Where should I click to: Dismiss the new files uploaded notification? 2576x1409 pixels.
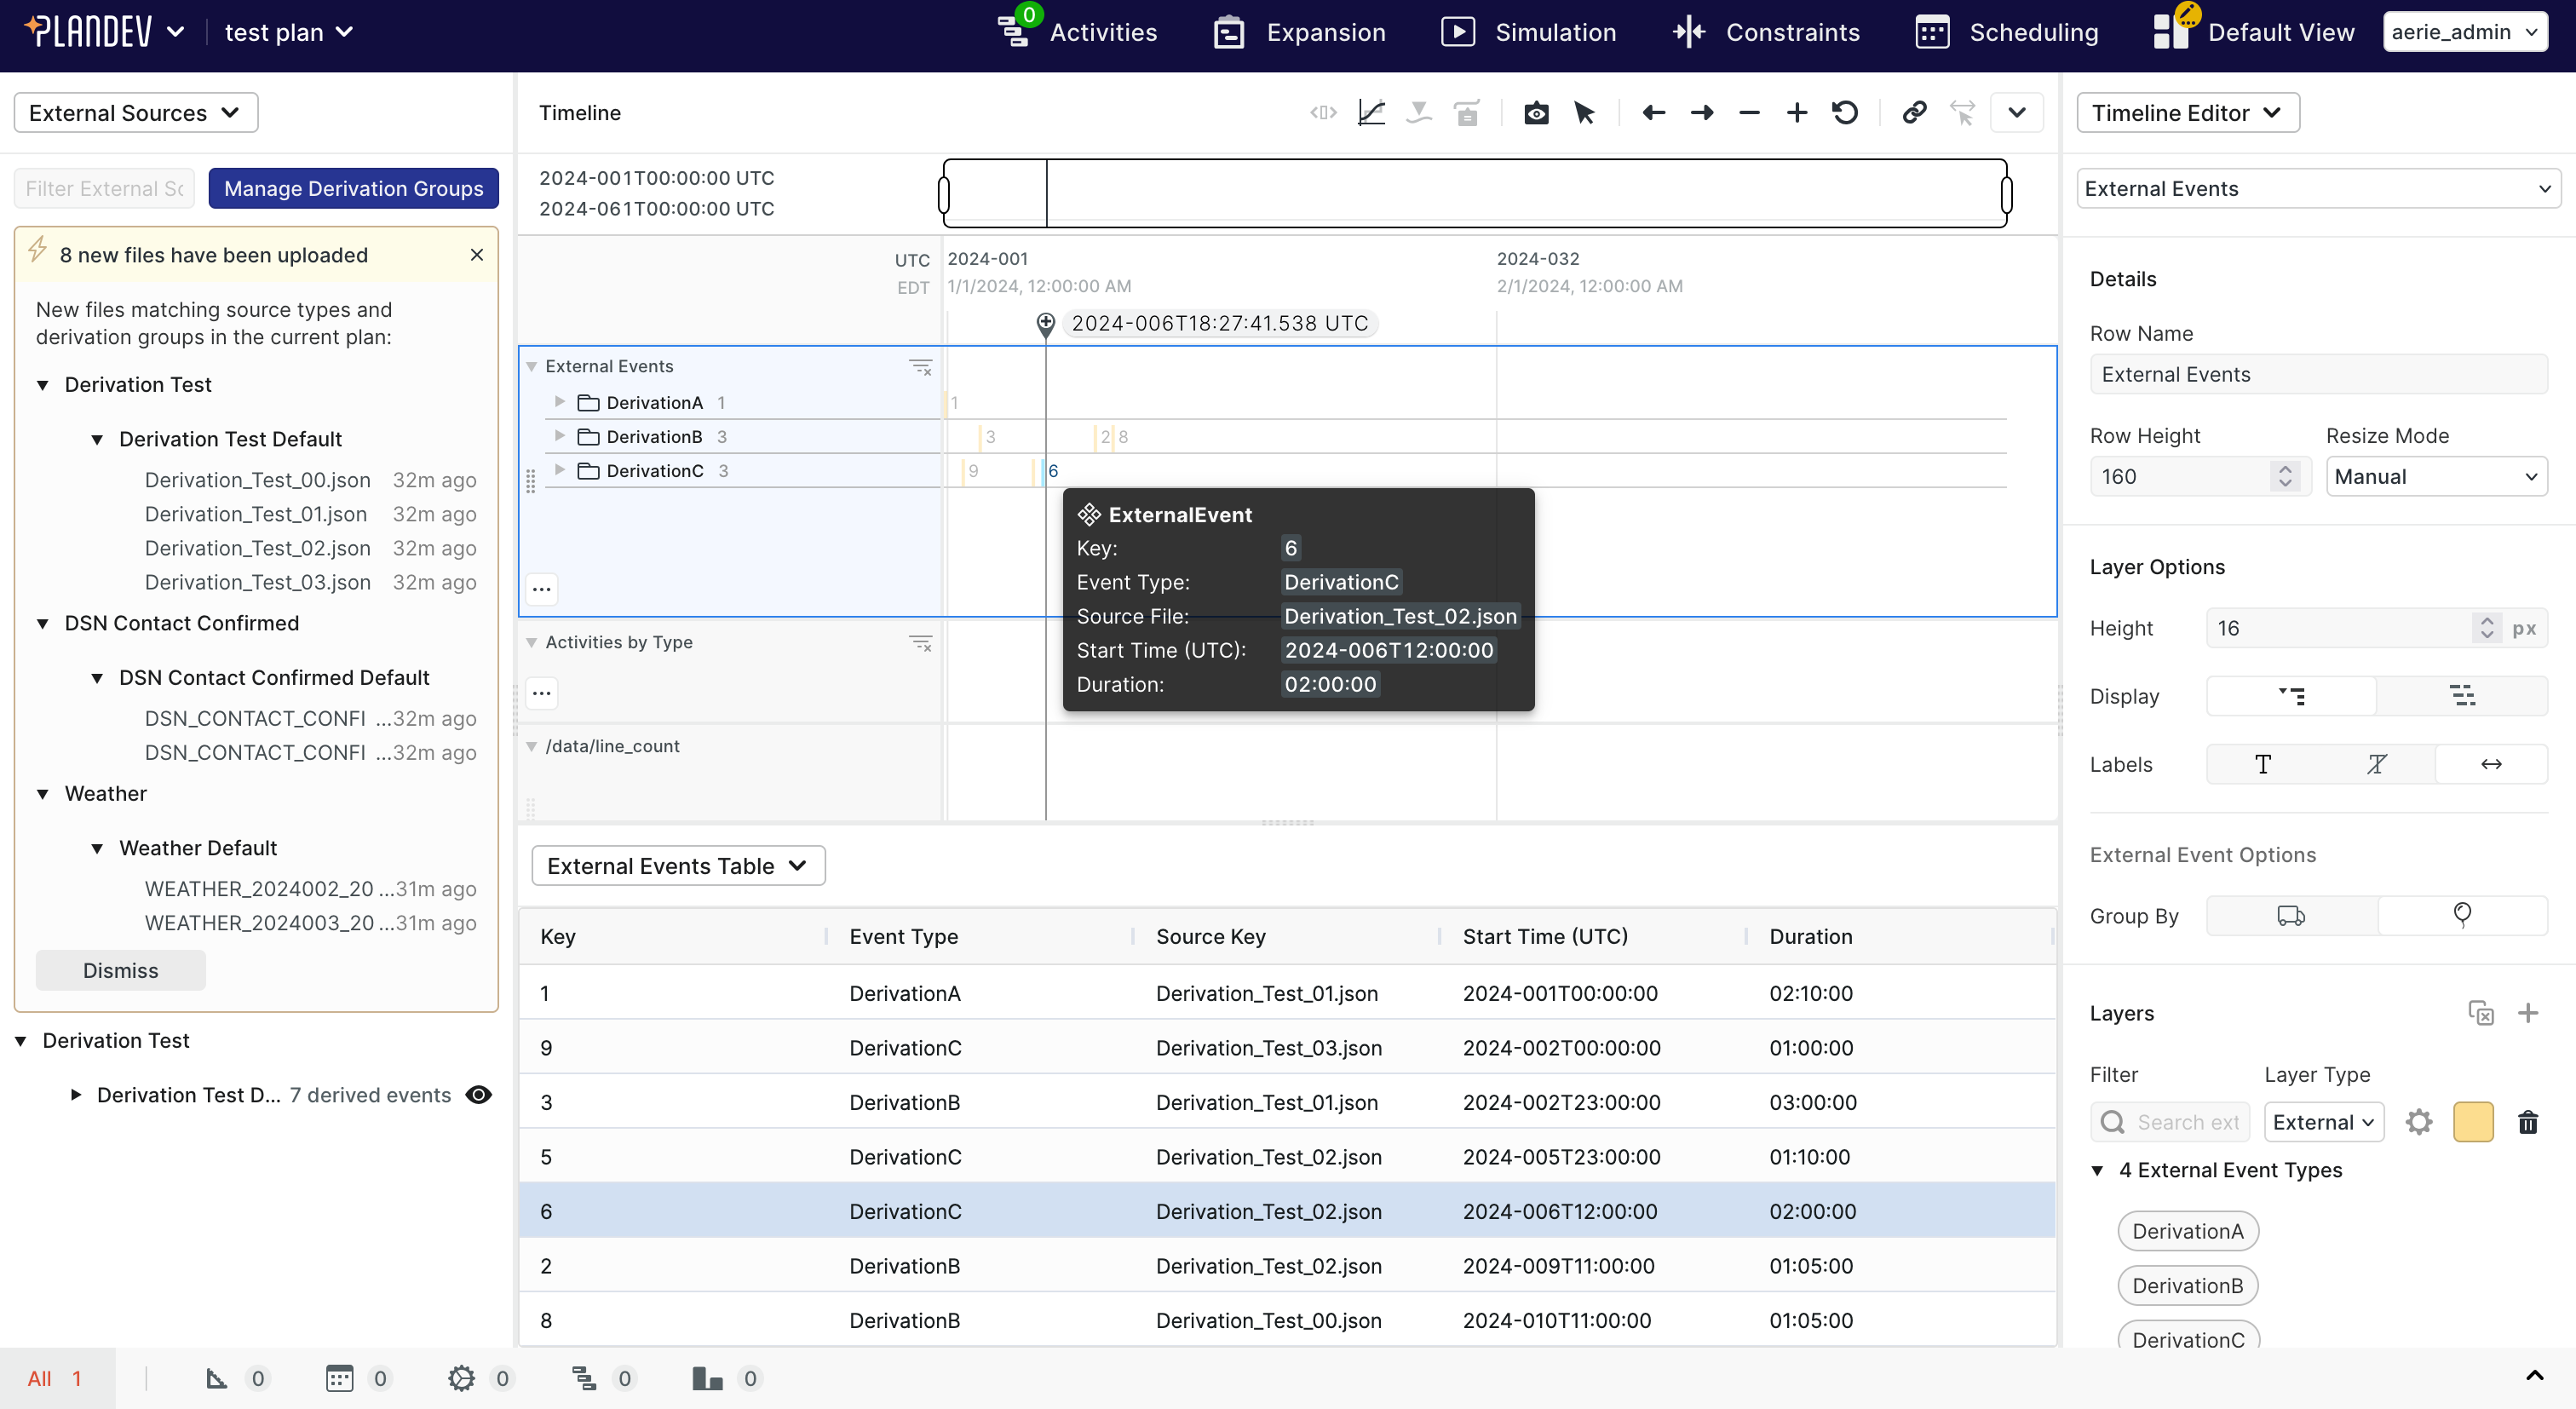477,254
